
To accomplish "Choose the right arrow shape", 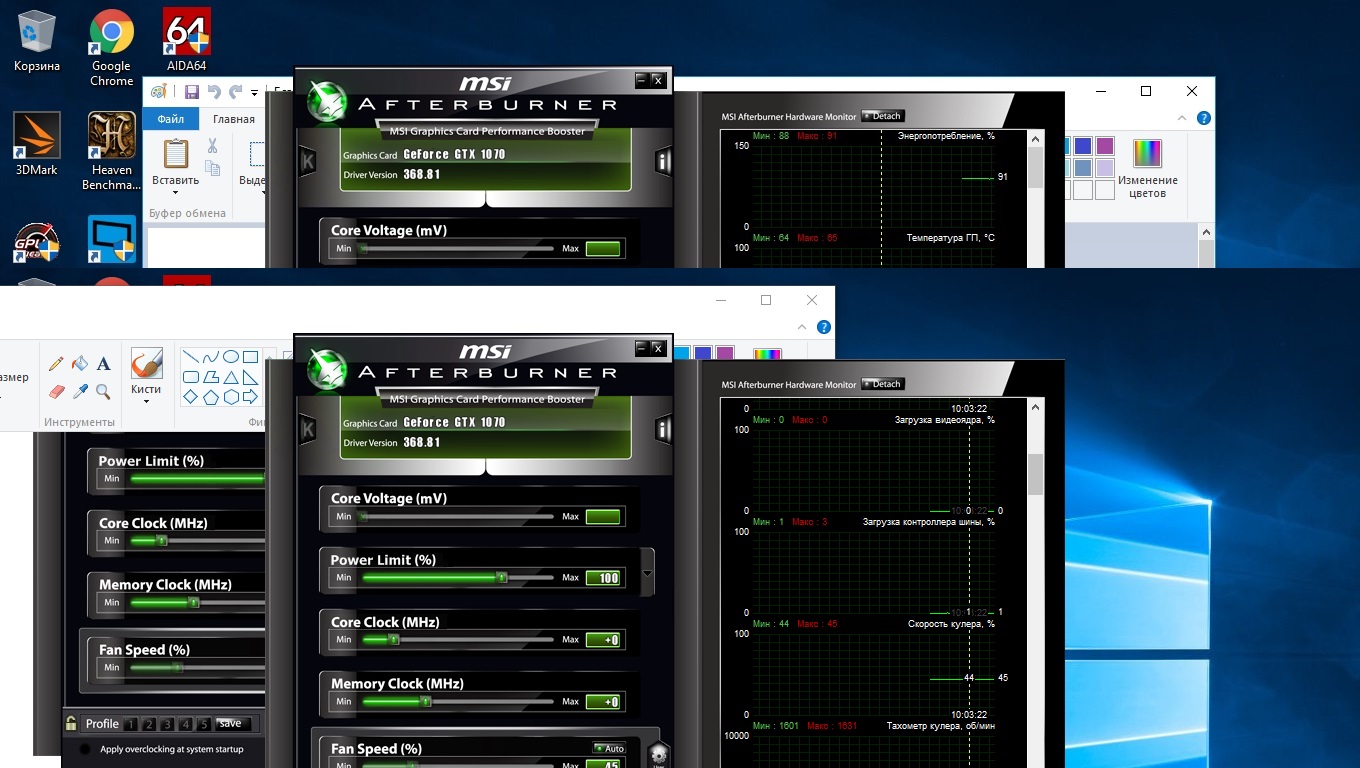I will point(250,397).
